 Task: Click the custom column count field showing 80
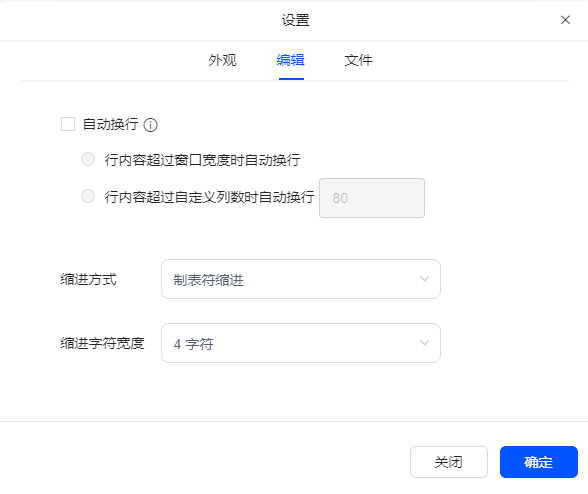372,198
